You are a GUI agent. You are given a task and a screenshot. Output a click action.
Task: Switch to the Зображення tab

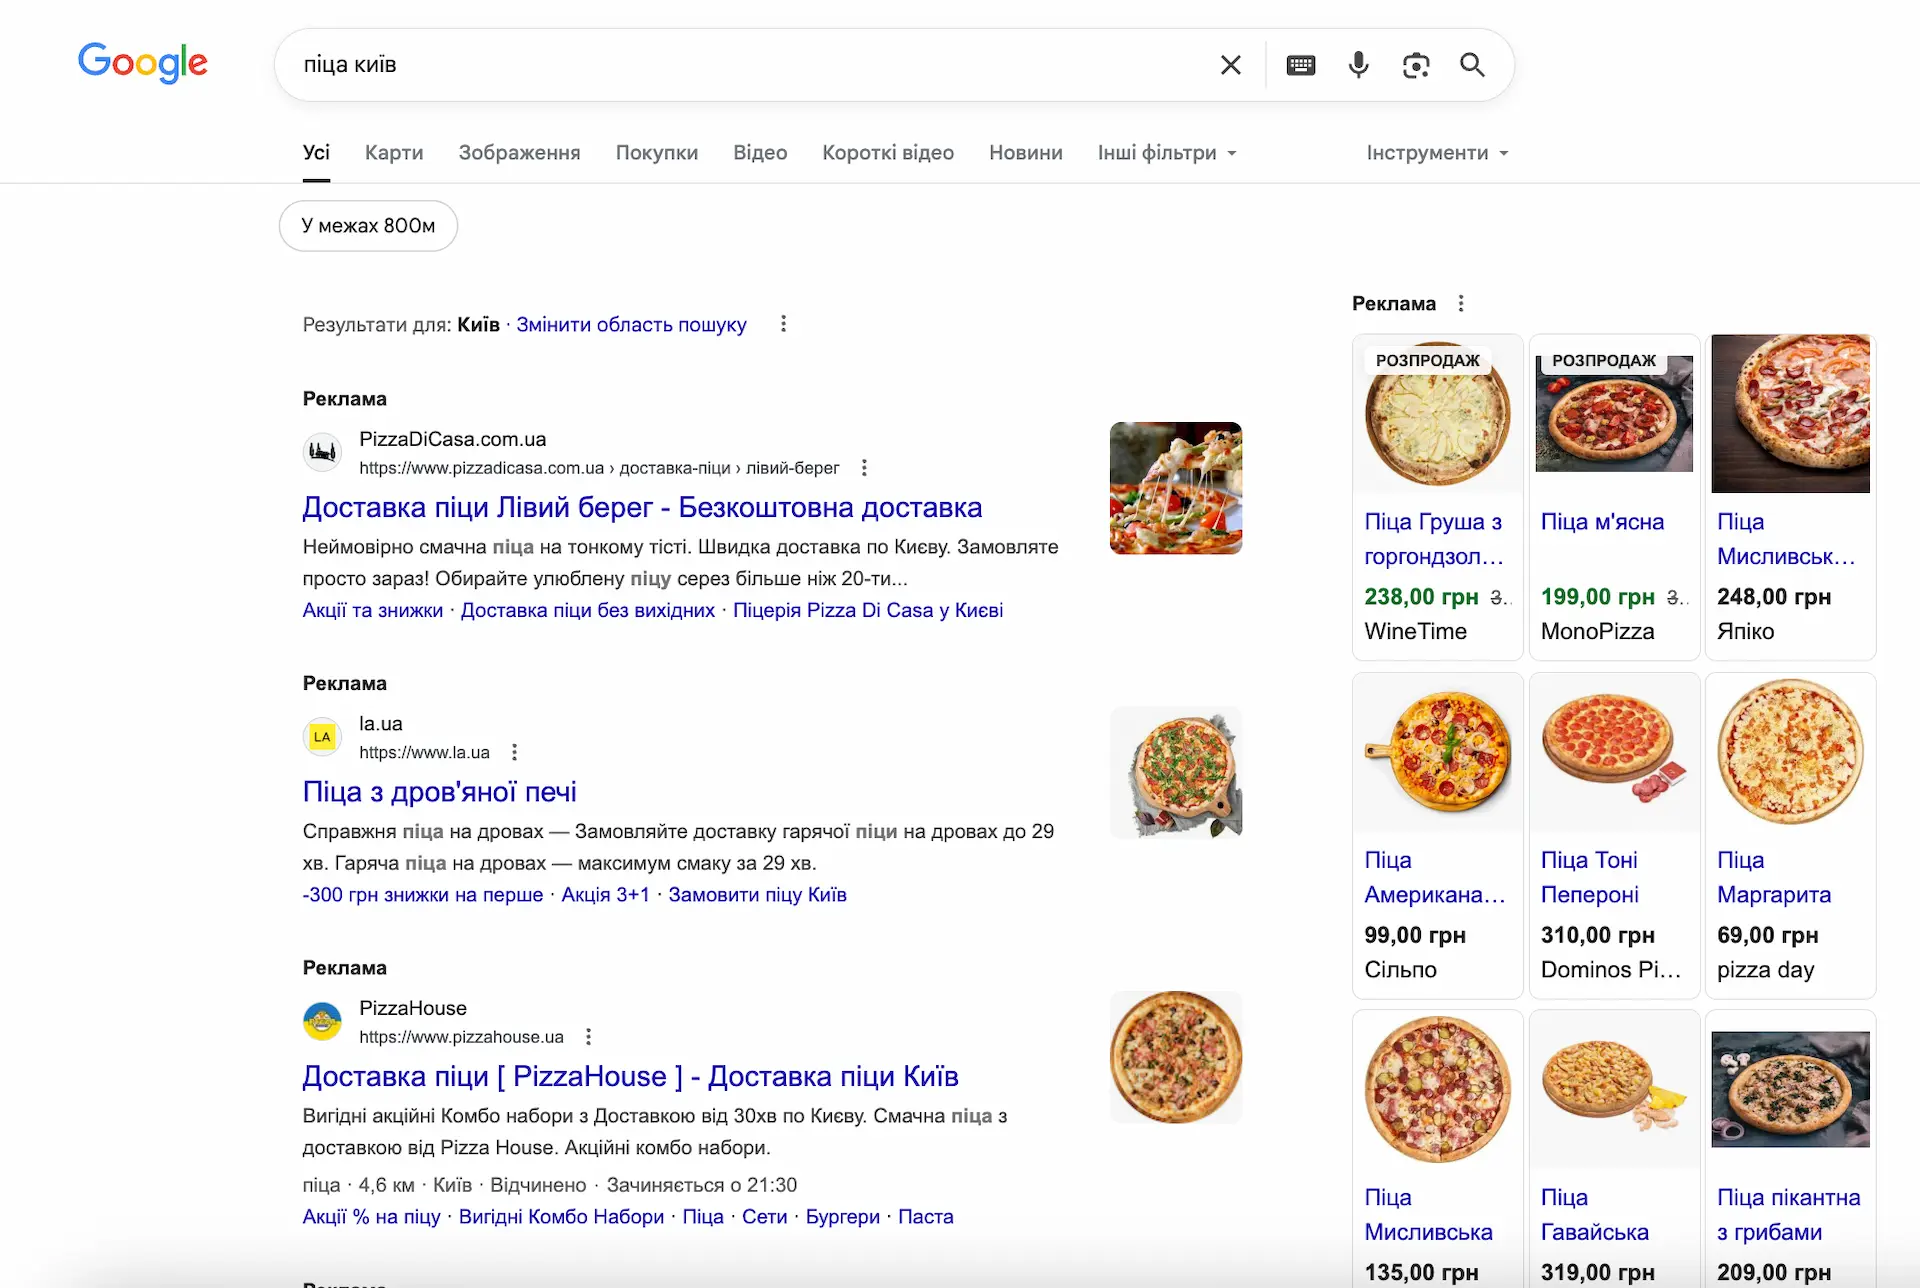(519, 153)
